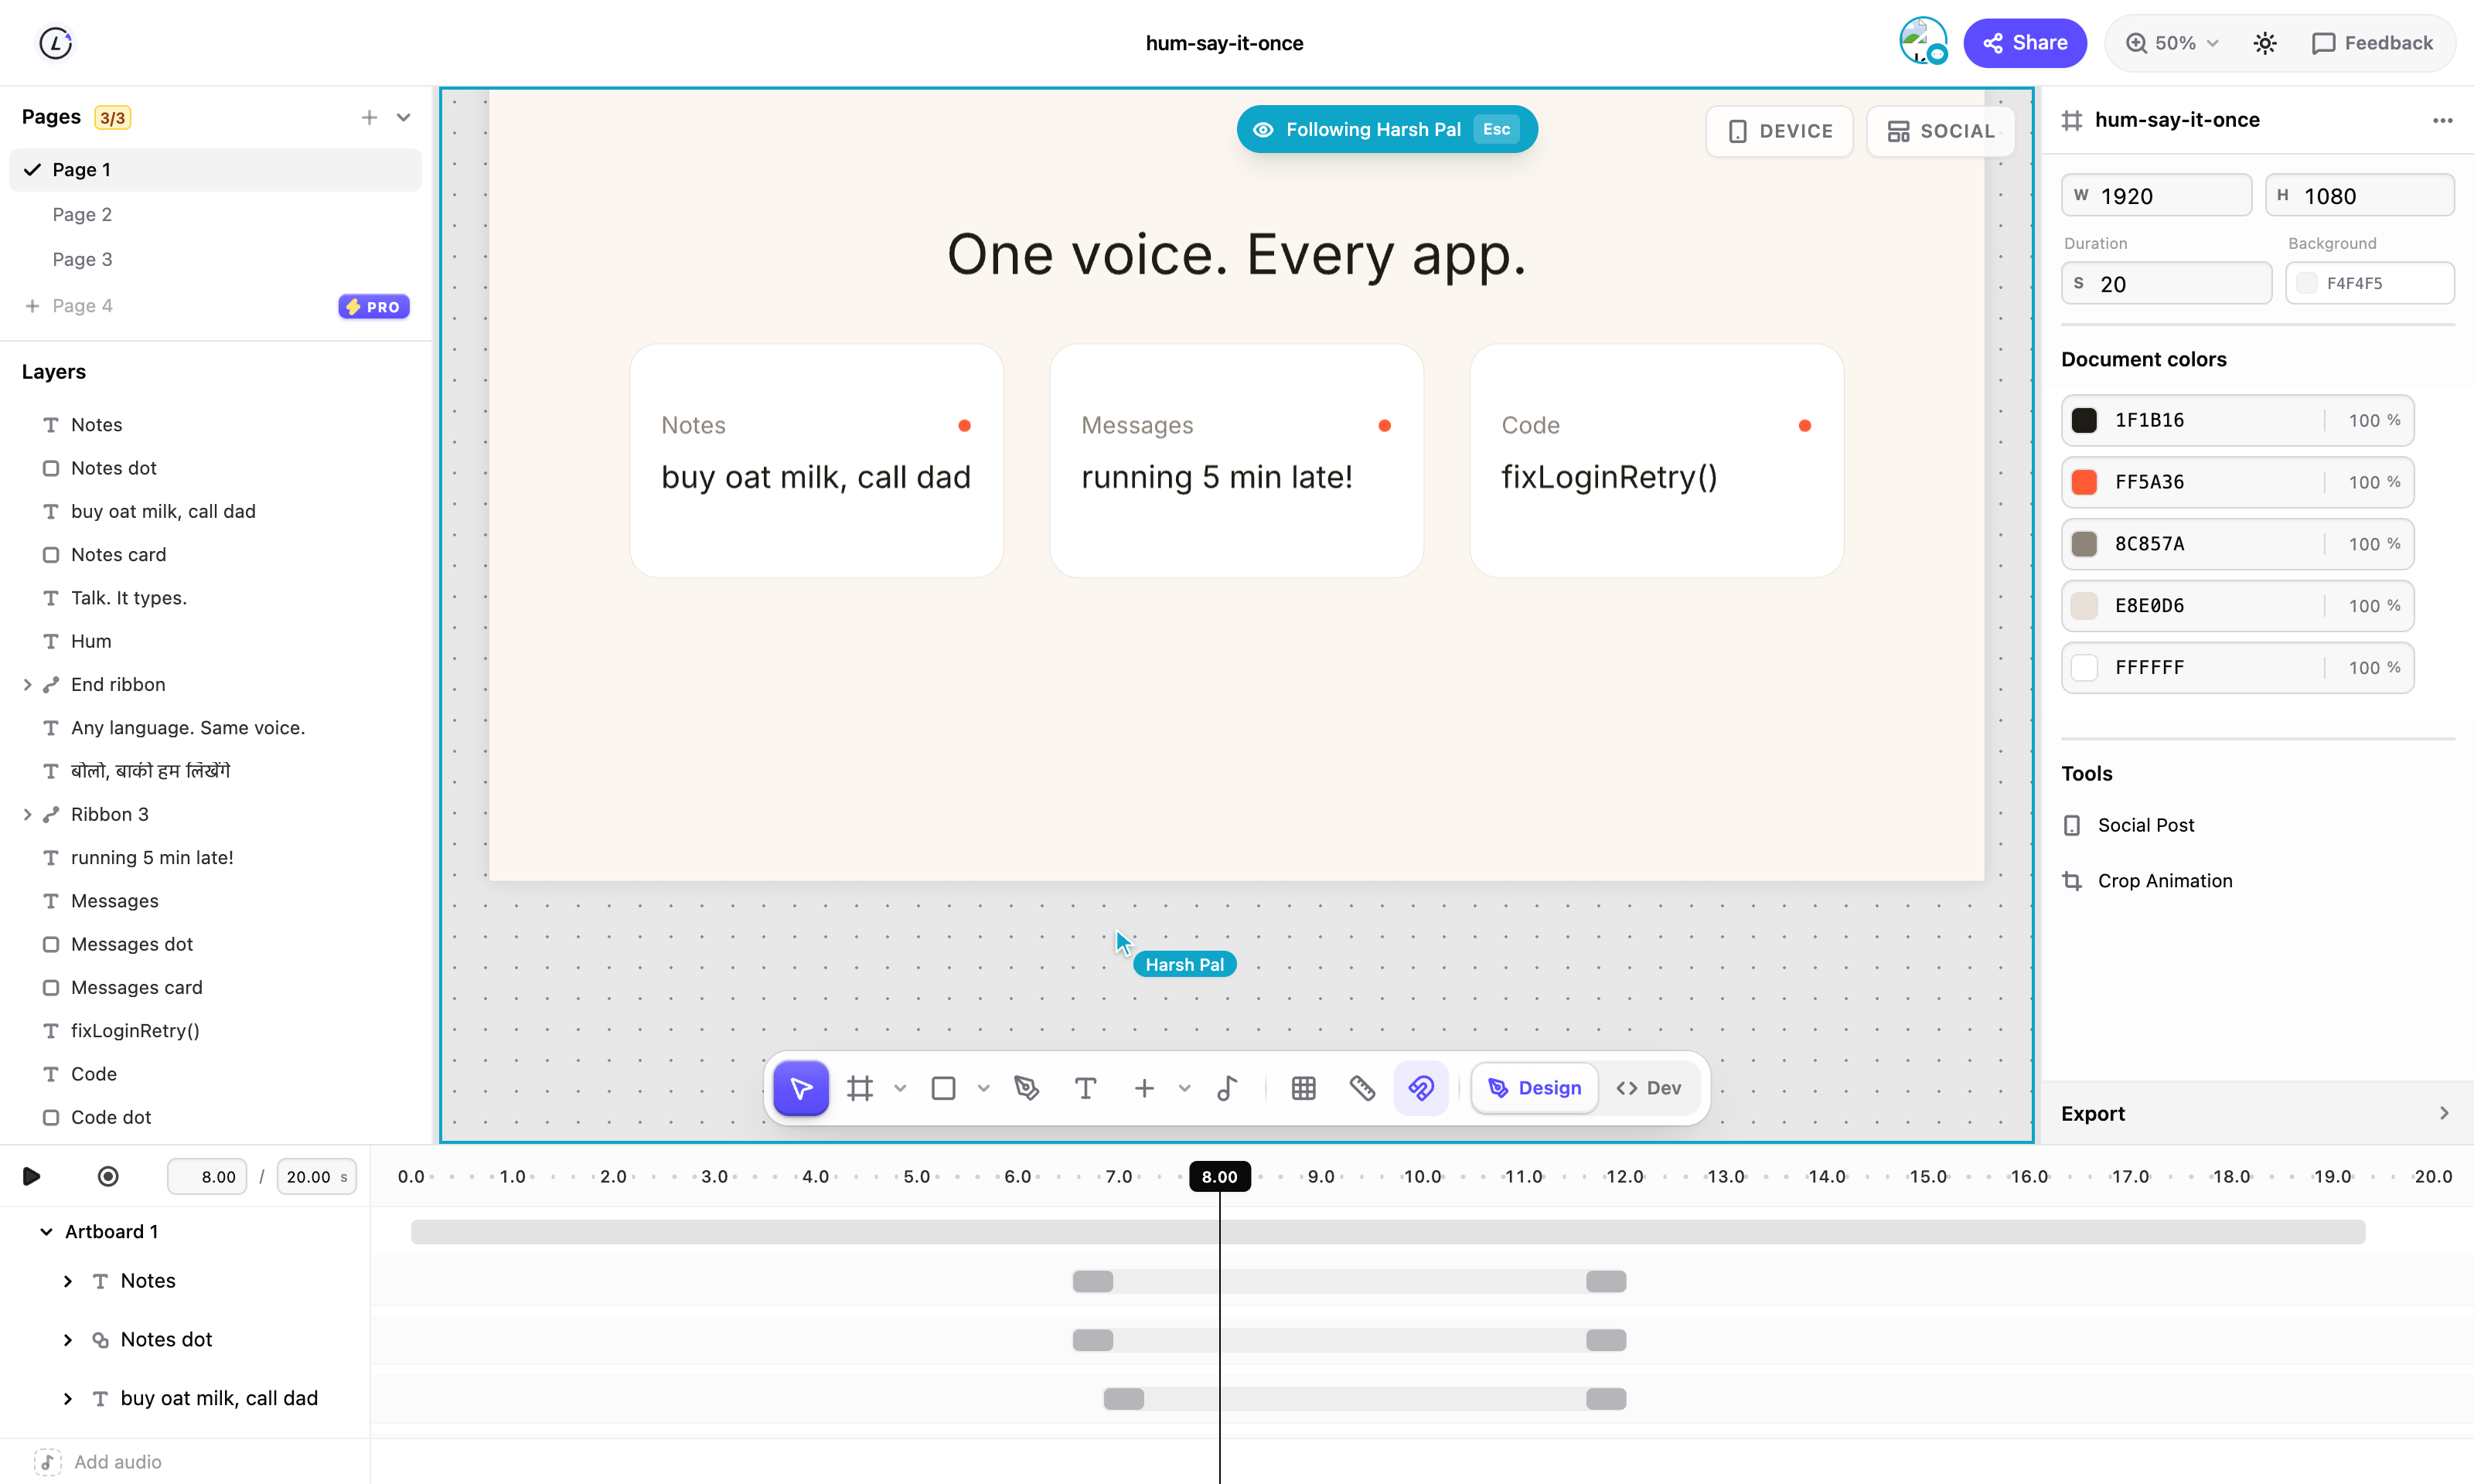Open the SOCIAL preview tab
2474x1484 pixels.
pyautogui.click(x=1940, y=131)
